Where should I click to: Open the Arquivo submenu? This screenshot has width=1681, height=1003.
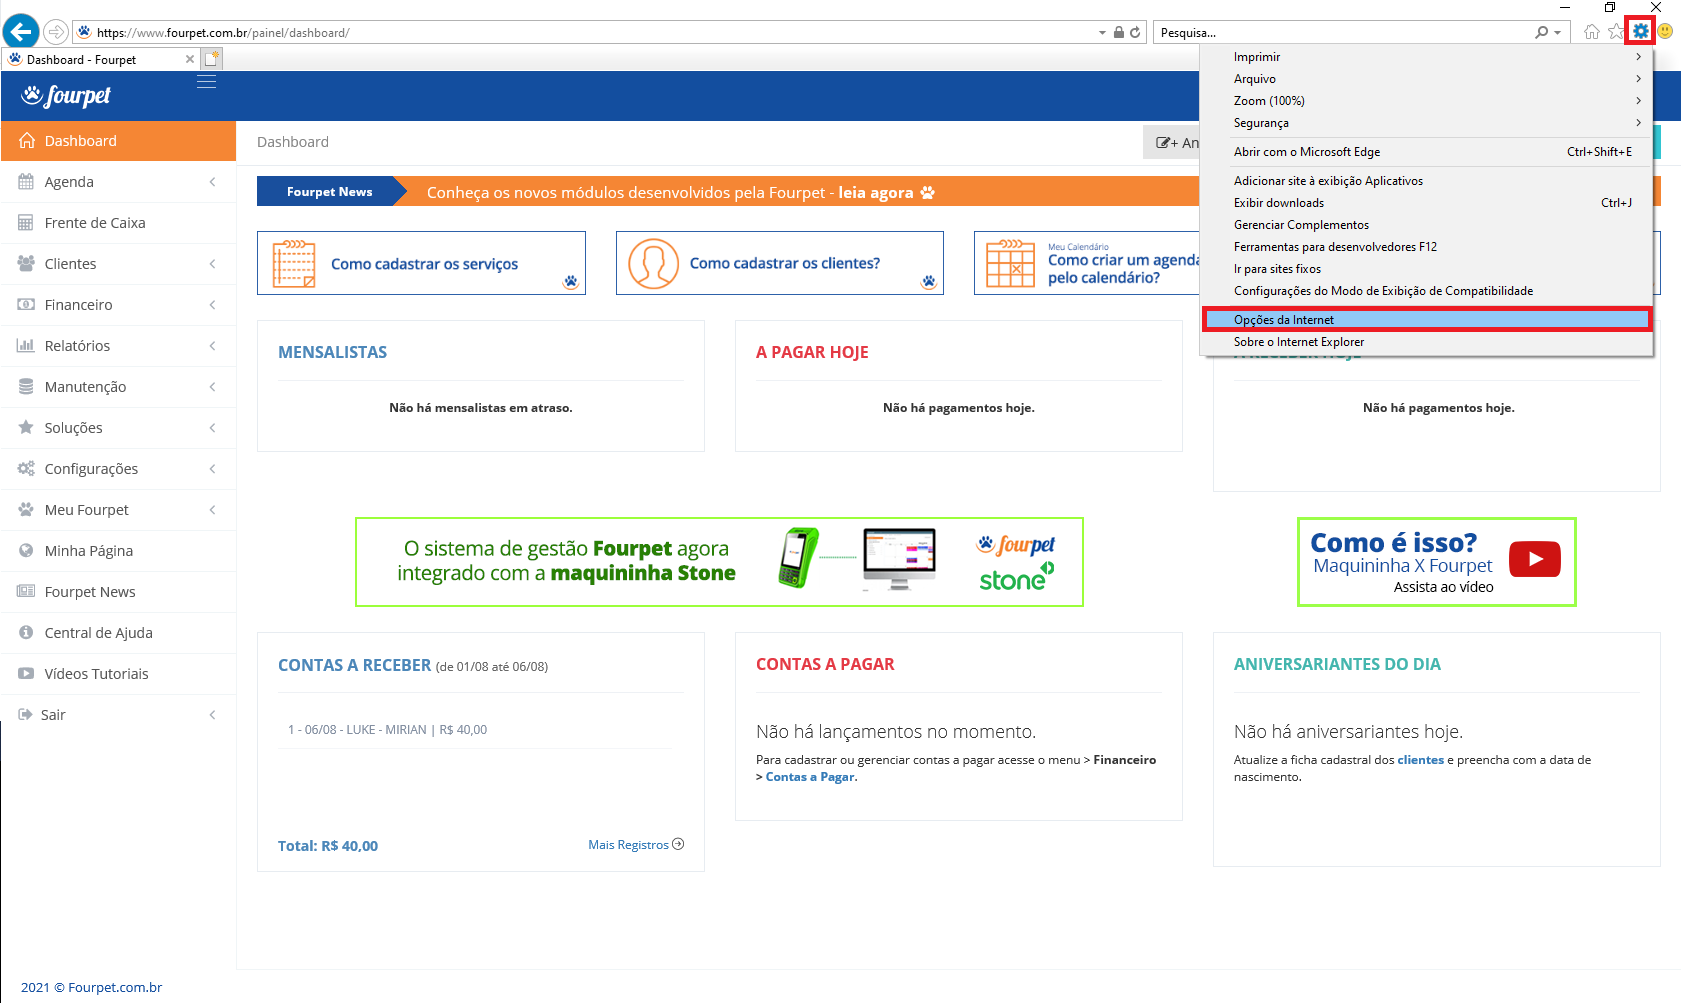point(1426,79)
